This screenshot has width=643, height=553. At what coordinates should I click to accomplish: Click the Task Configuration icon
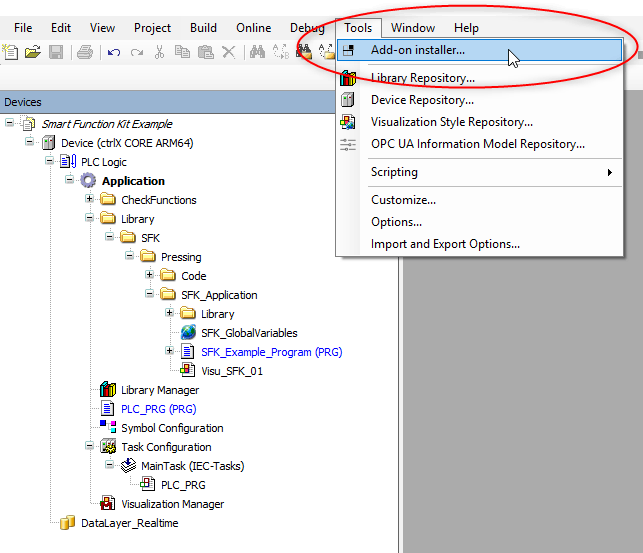[x=108, y=446]
